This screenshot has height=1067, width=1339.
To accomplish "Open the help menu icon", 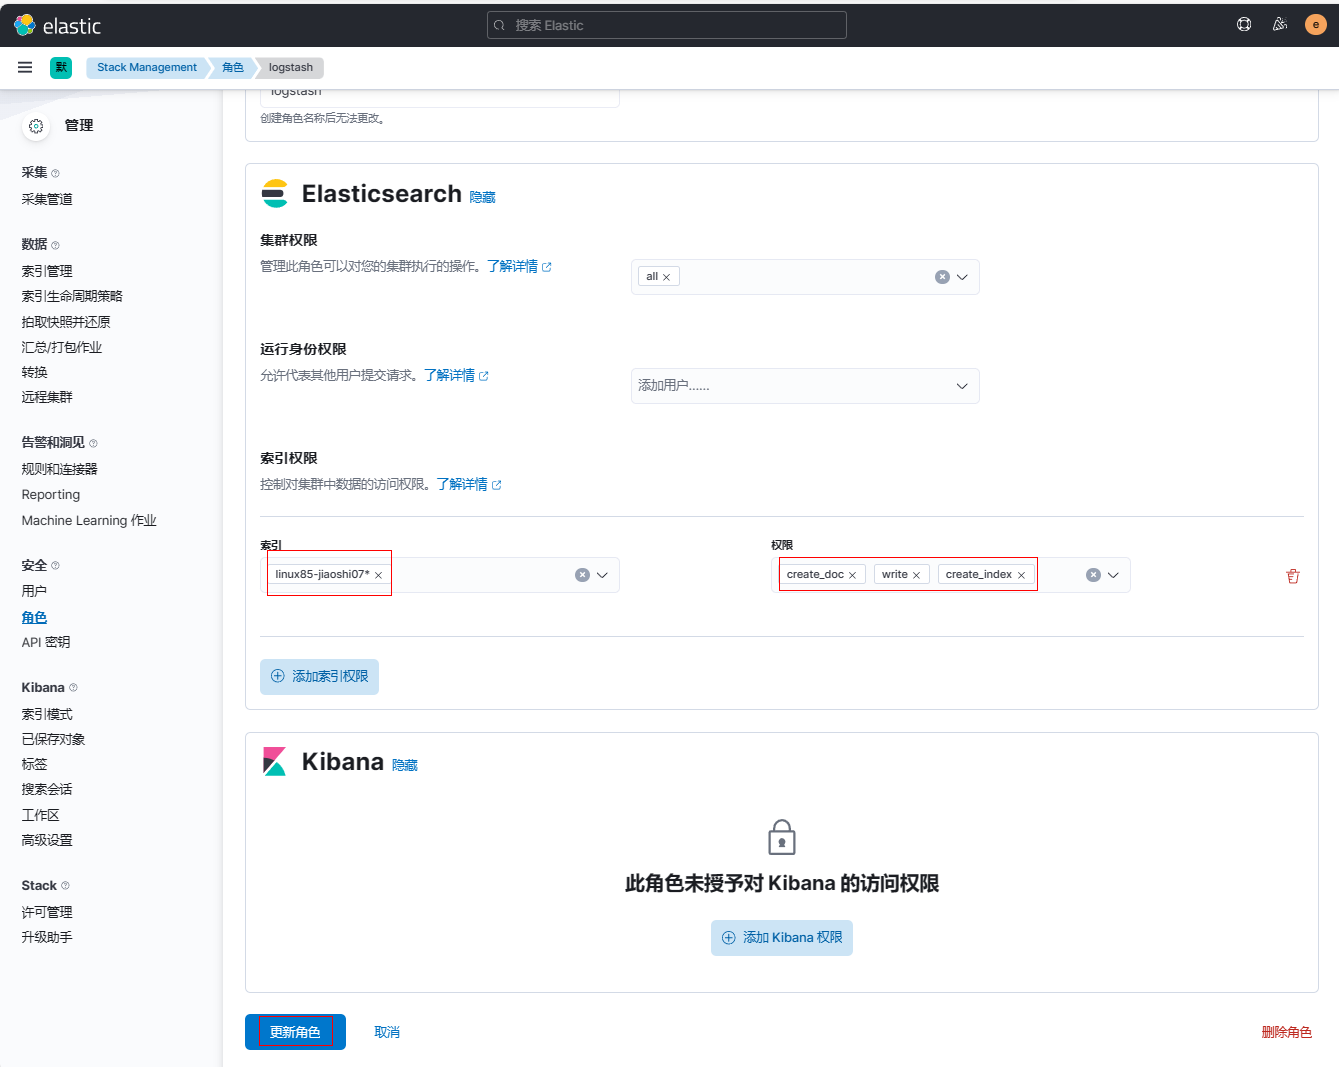I will pyautogui.click(x=1244, y=25).
